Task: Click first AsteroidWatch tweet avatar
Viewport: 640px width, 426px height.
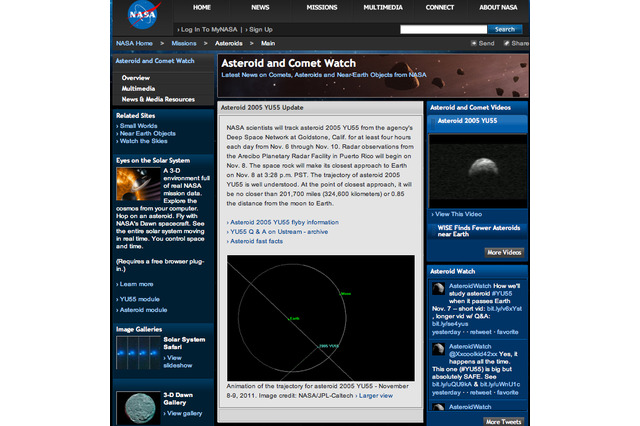Action: pyautogui.click(x=438, y=288)
